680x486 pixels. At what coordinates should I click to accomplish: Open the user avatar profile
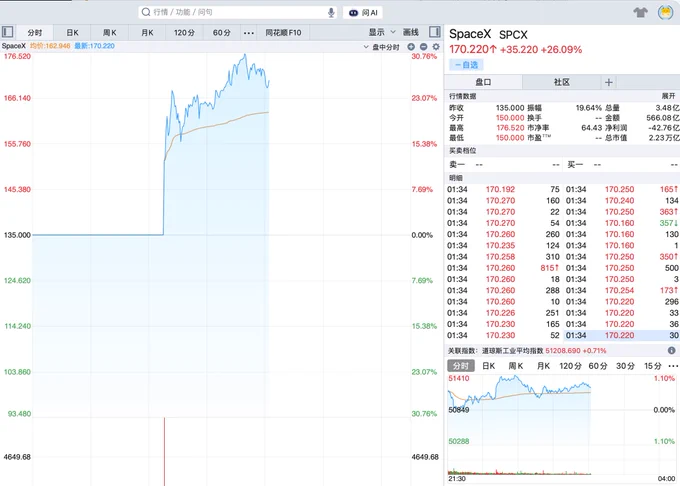click(x=665, y=13)
